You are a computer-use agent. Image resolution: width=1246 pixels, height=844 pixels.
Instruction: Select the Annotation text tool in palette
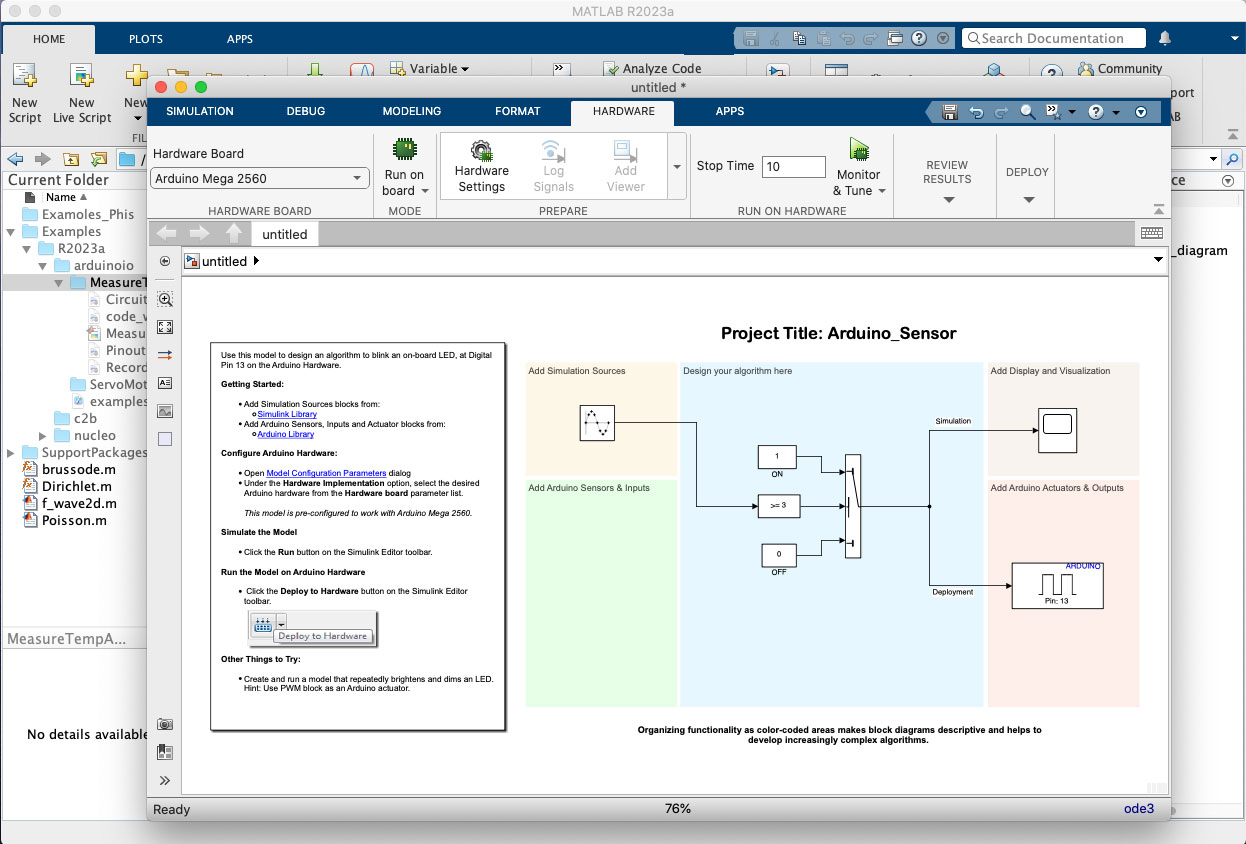coord(166,383)
